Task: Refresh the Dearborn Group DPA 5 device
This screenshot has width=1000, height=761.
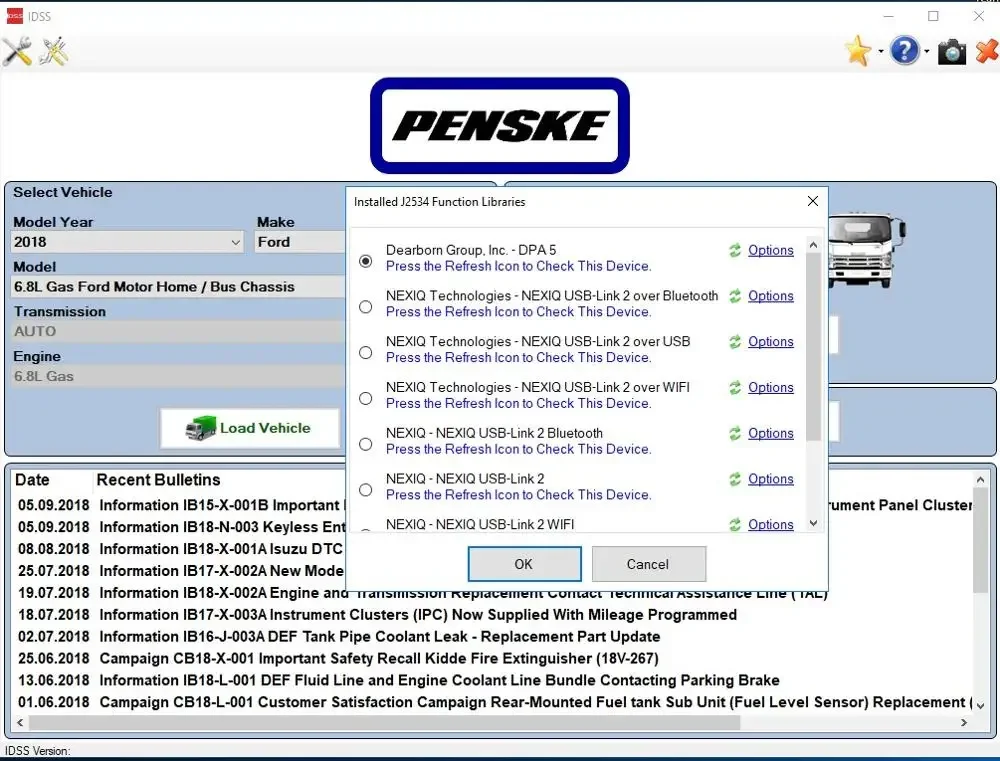Action: click(x=735, y=250)
